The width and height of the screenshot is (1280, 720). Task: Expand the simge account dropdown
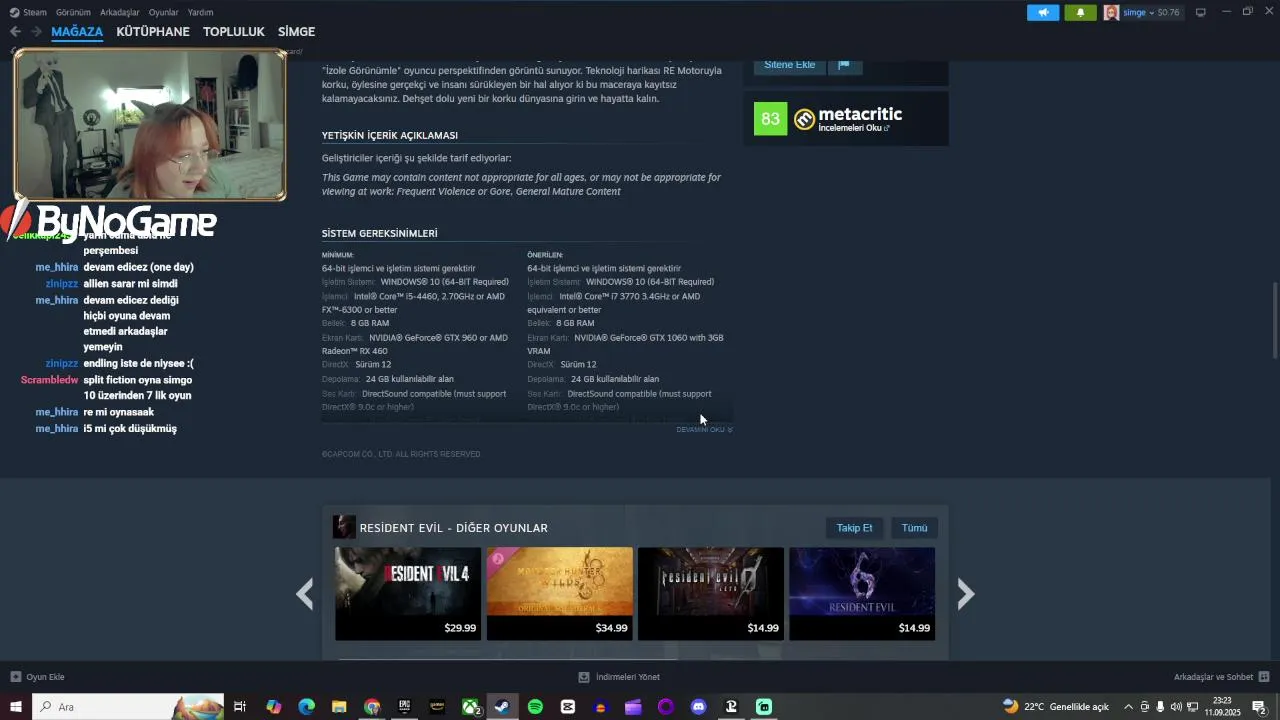click(1152, 13)
